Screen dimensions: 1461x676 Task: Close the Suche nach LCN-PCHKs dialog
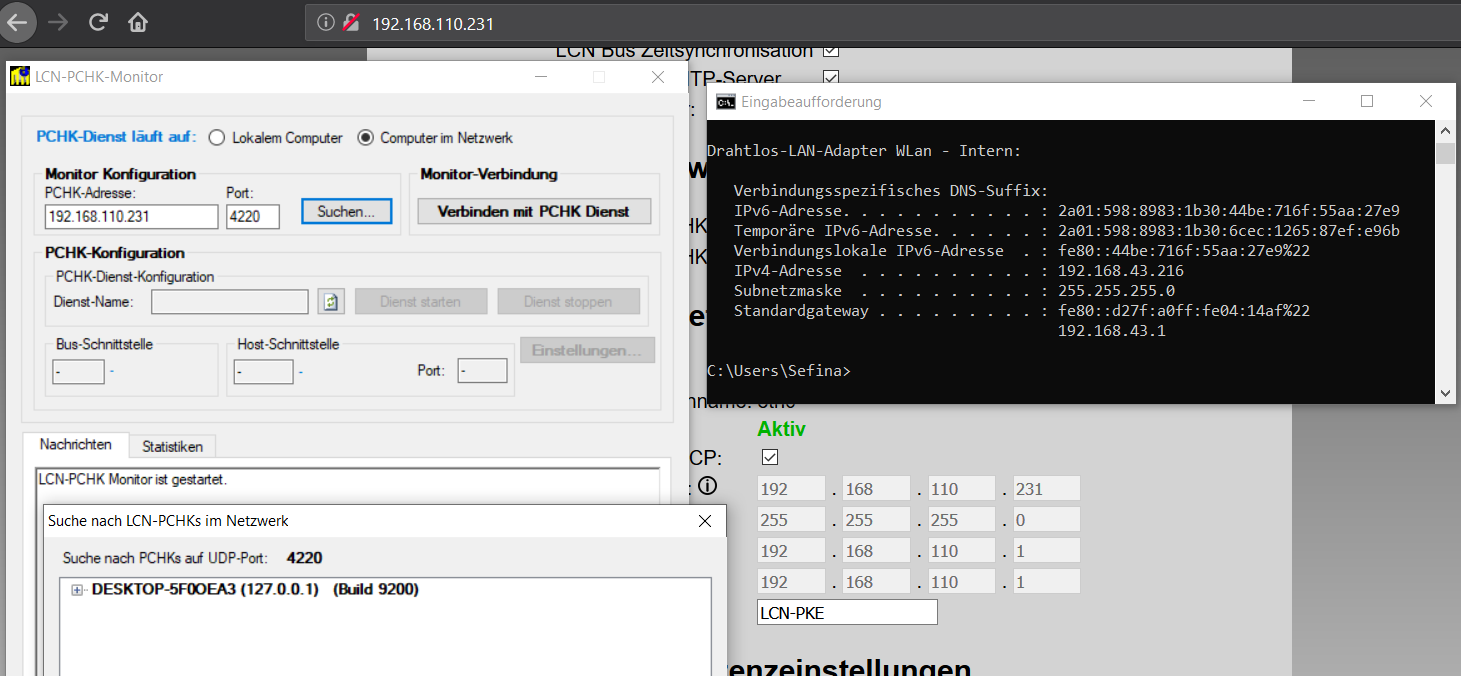[x=705, y=521]
